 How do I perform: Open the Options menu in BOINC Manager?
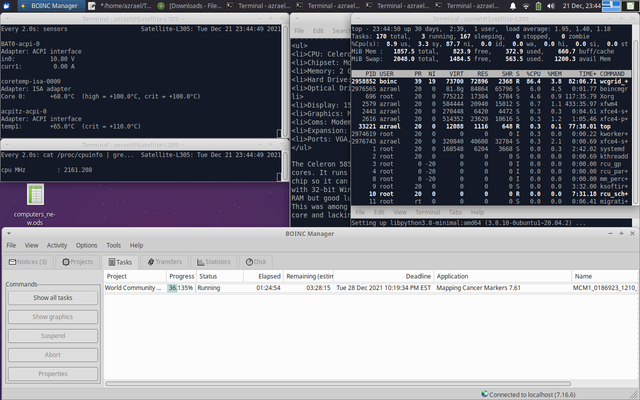click(87, 245)
